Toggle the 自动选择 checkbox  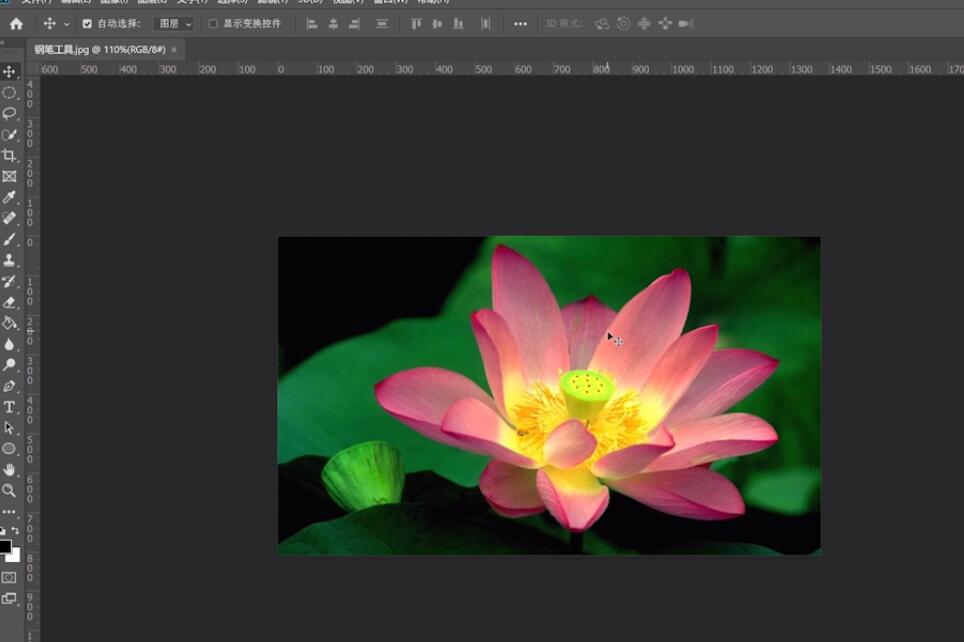[87, 24]
